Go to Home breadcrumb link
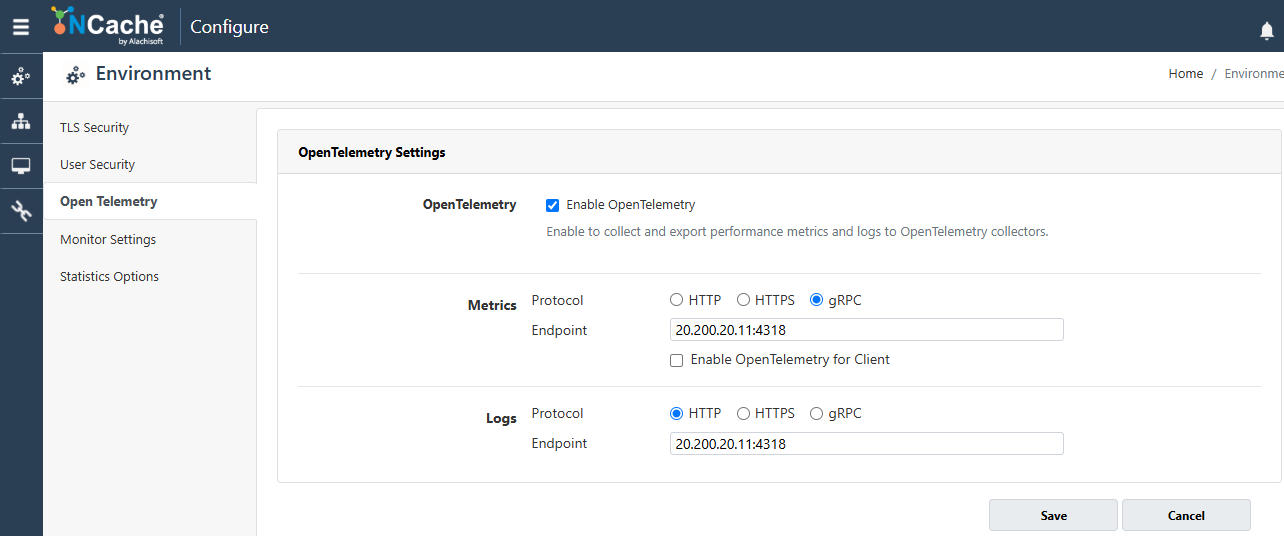The height and width of the screenshot is (536, 1284). (1186, 74)
